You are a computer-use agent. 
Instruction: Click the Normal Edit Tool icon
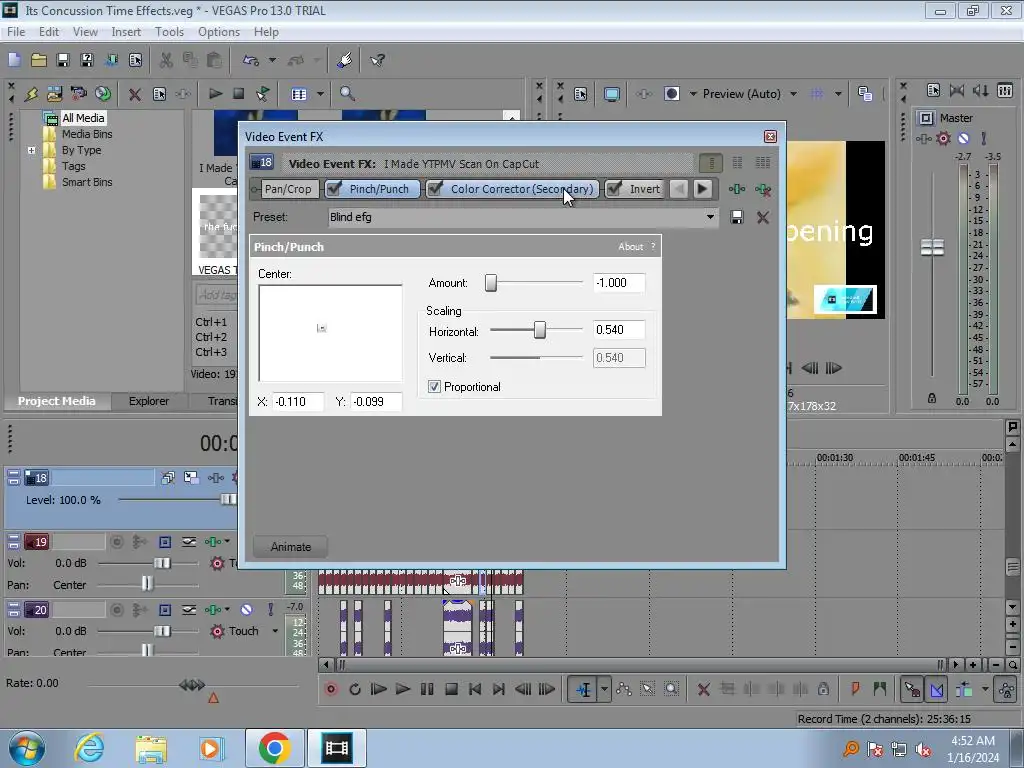584,689
